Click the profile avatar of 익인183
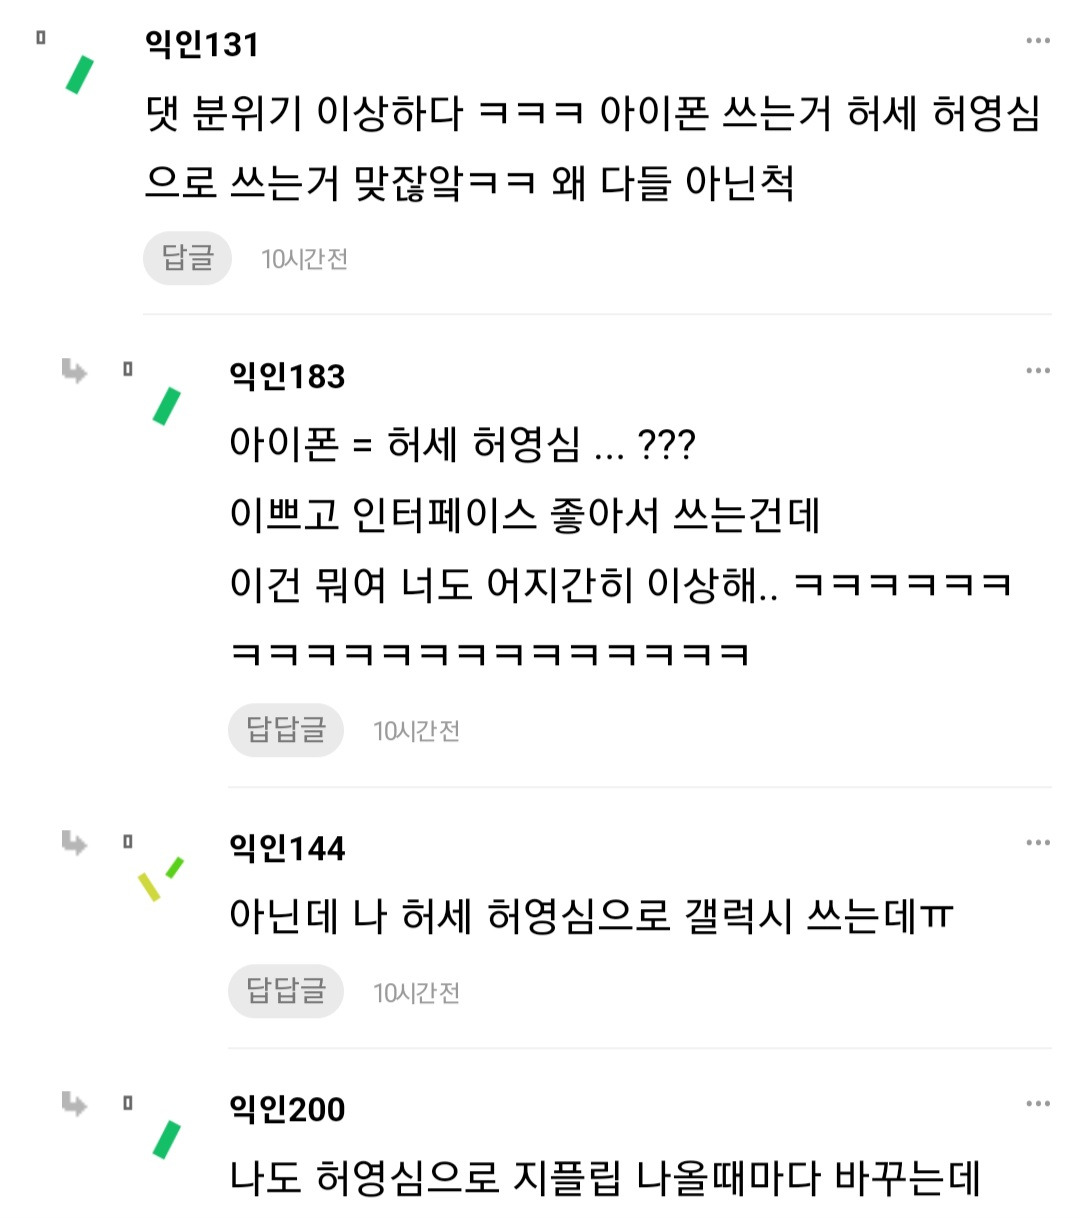This screenshot has height=1218, width=1080. (166, 406)
